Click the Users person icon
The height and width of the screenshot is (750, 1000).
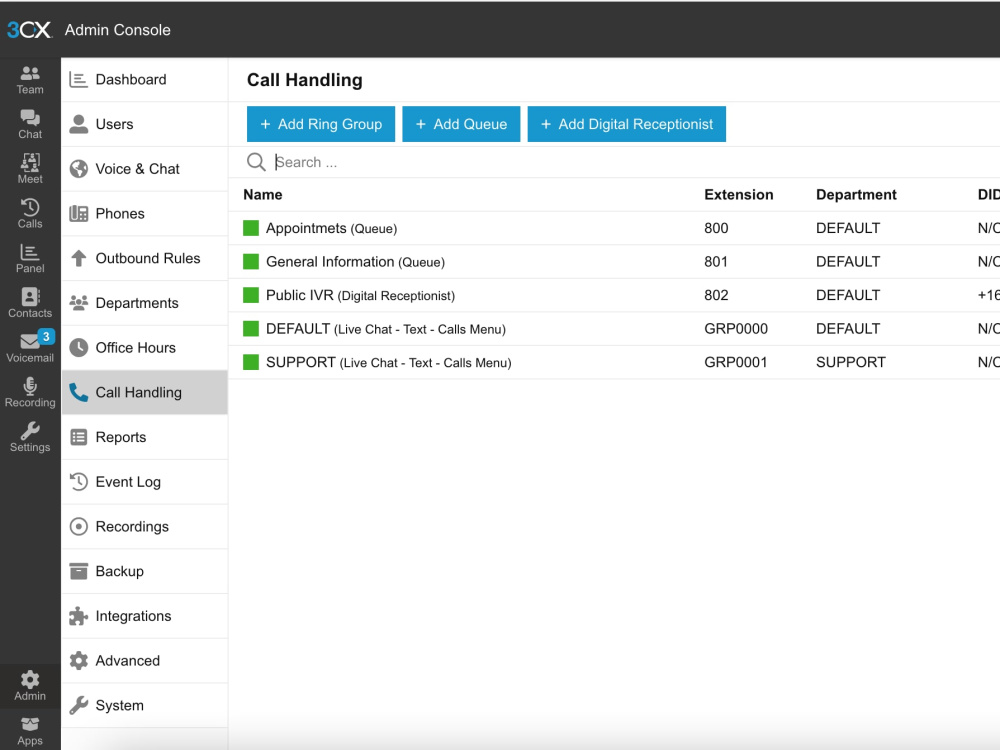tap(78, 124)
